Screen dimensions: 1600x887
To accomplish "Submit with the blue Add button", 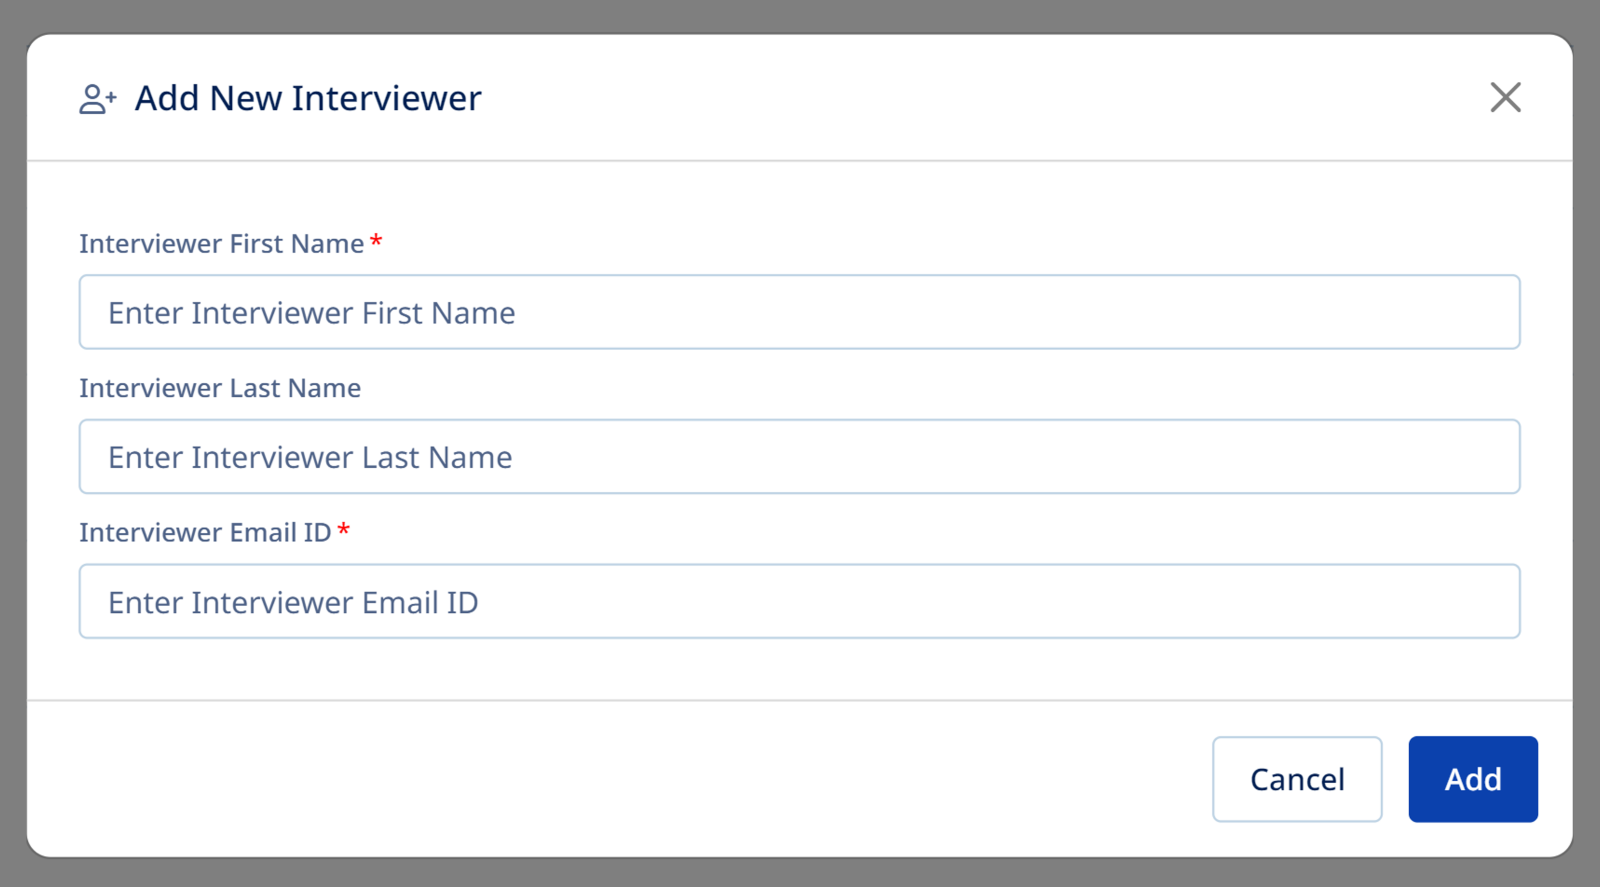I will [x=1472, y=779].
